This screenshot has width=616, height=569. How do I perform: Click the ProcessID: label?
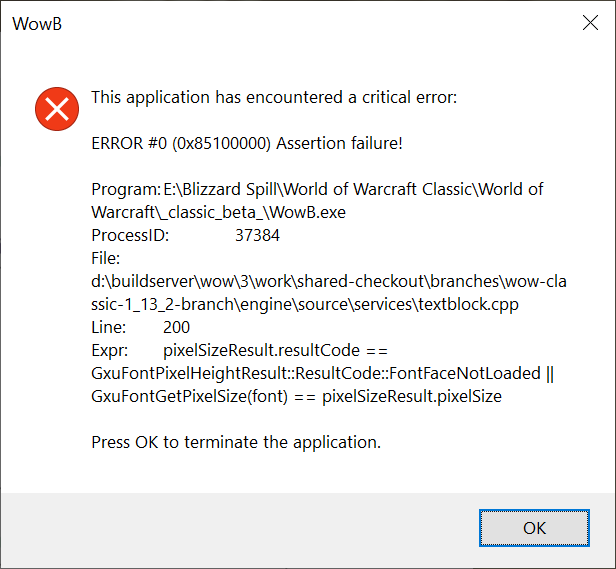[x=130, y=236]
